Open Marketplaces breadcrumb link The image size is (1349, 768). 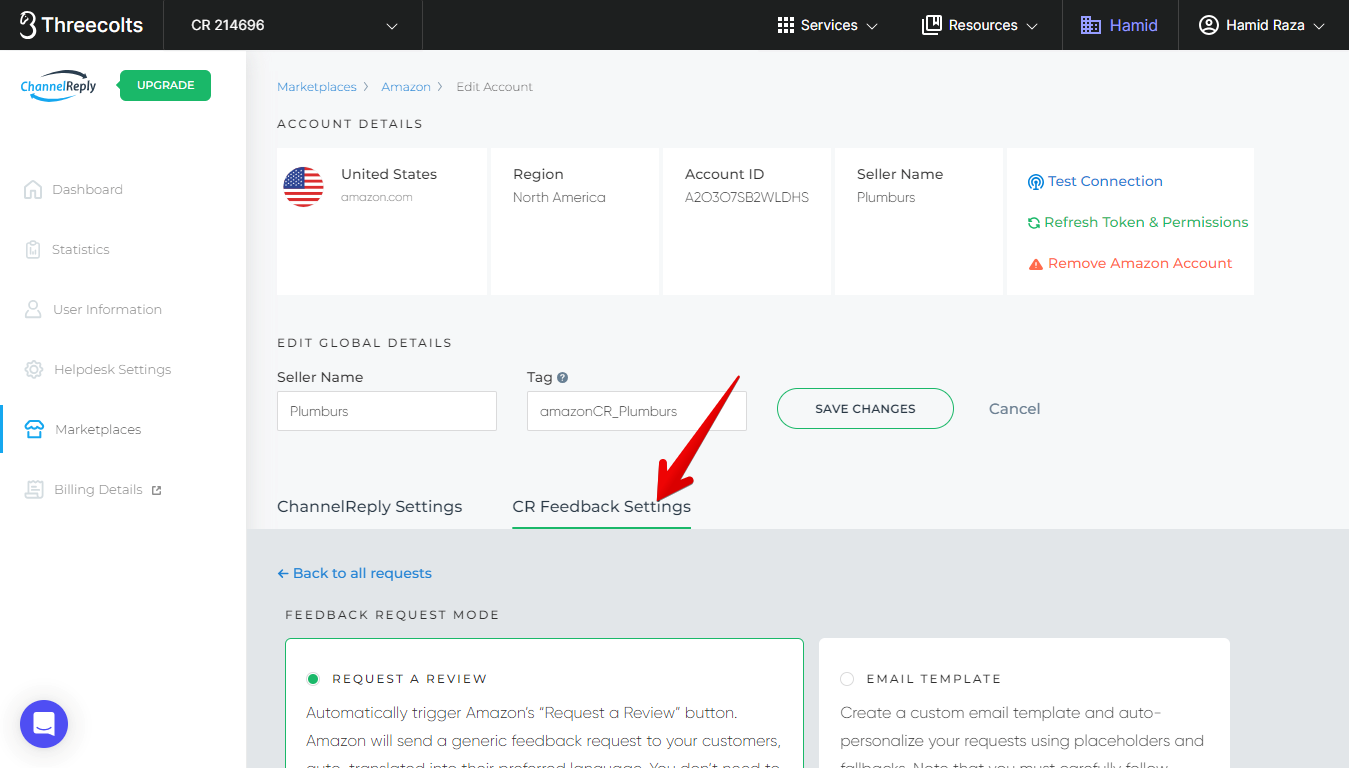(316, 87)
